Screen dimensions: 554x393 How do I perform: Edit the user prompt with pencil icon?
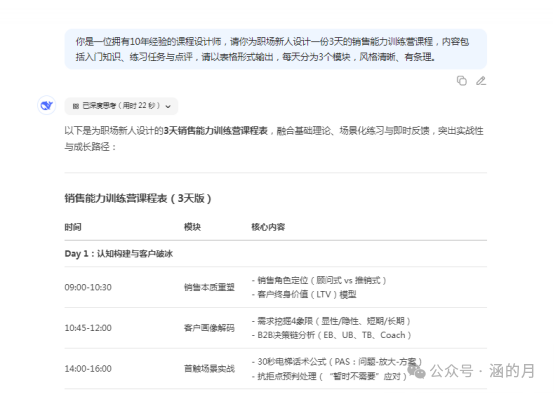click(481, 81)
